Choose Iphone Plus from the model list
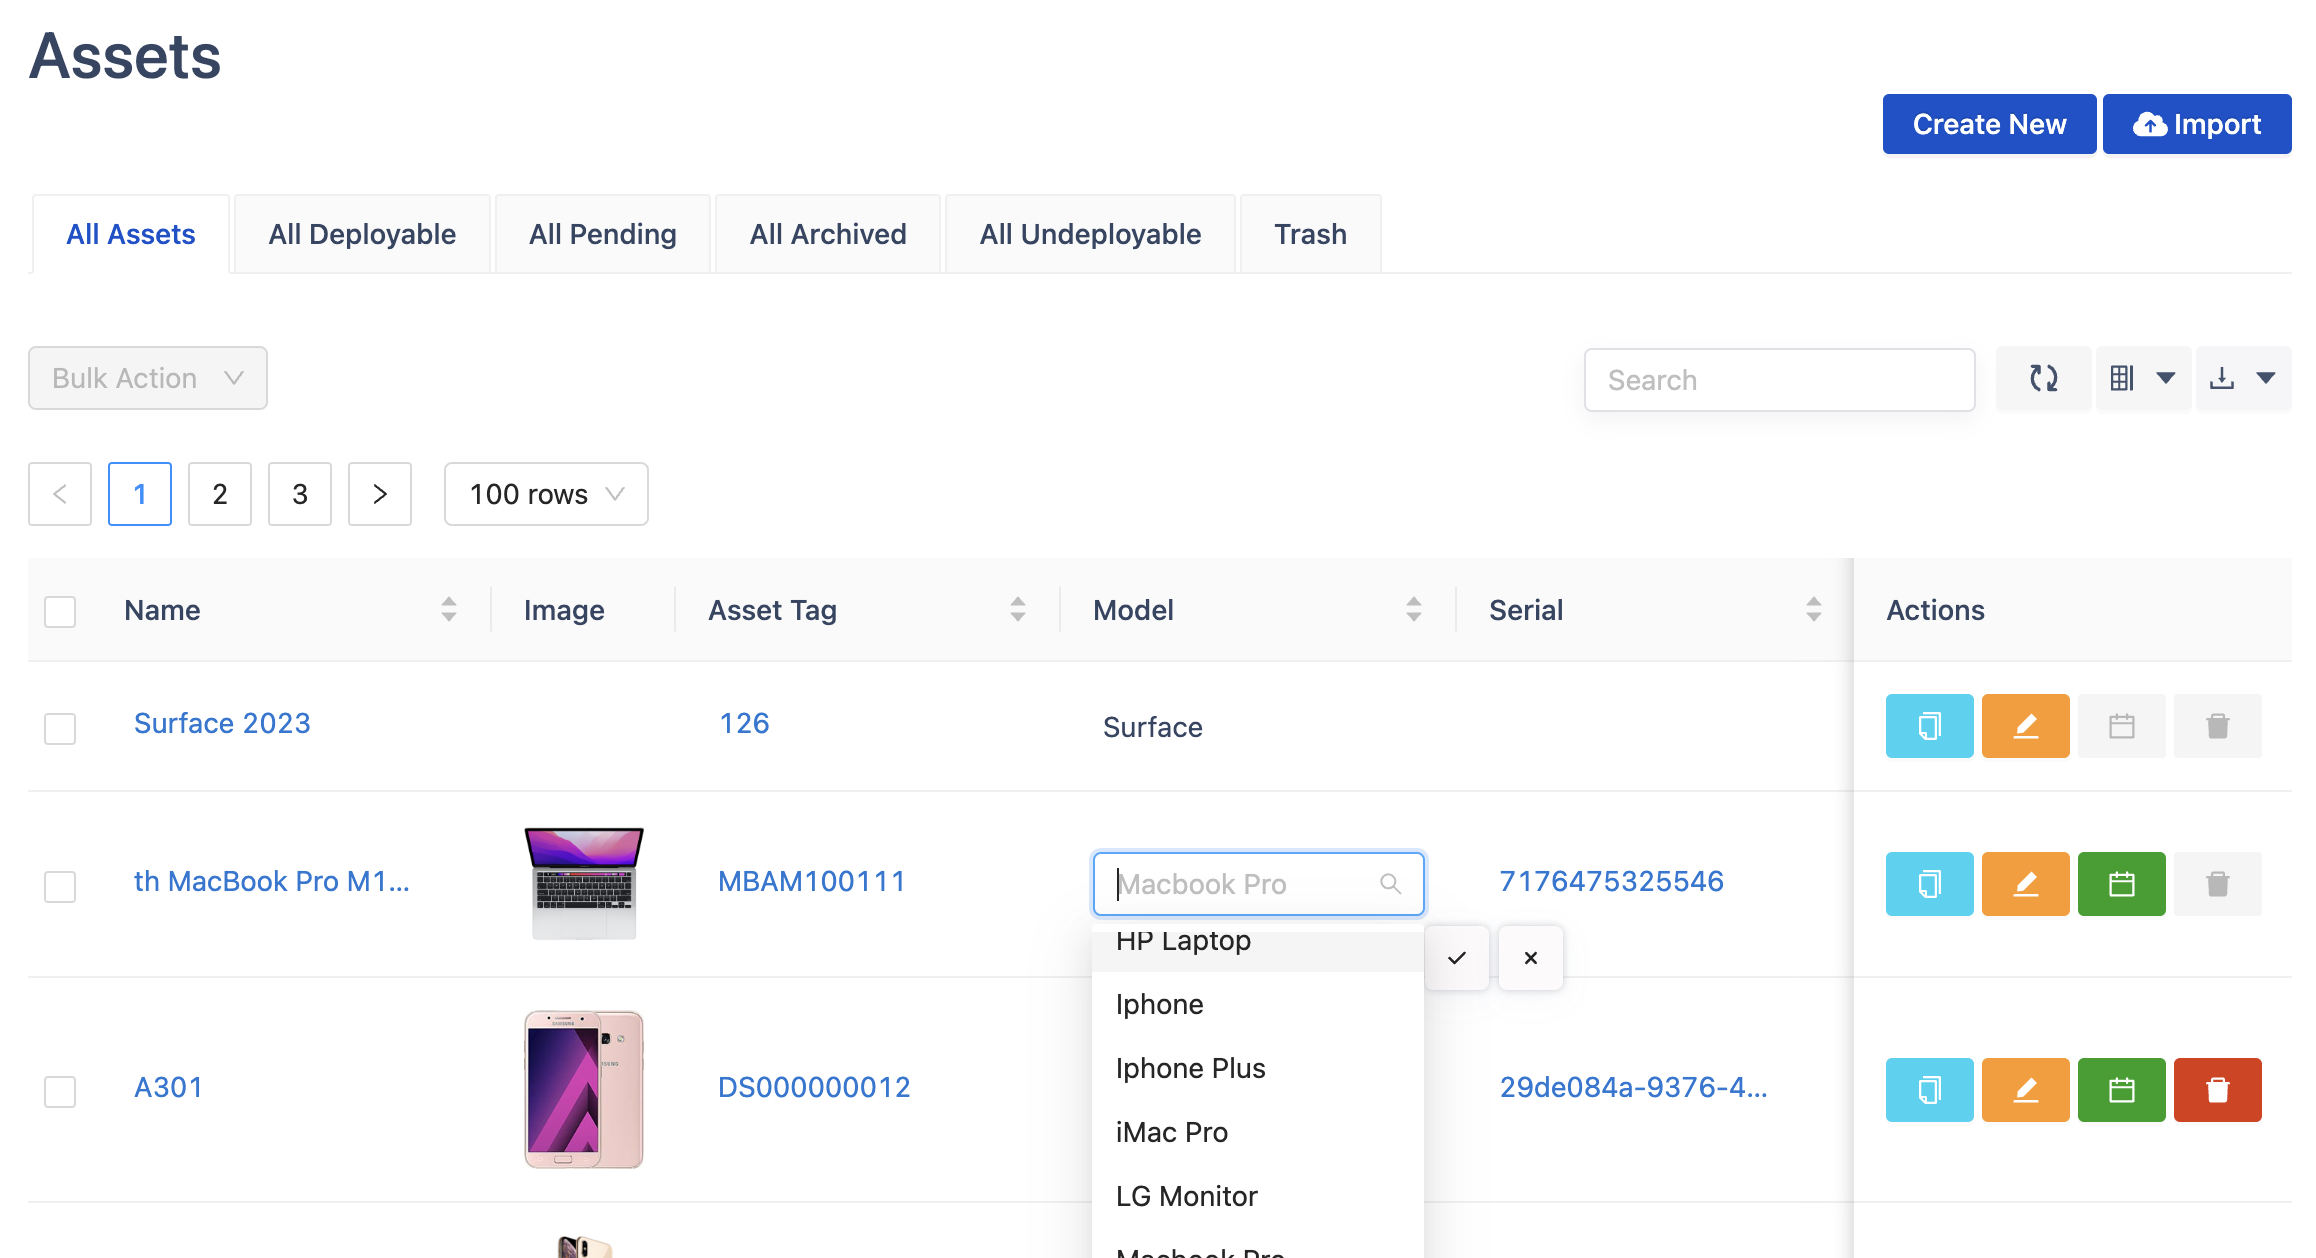2316x1258 pixels. (x=1190, y=1068)
